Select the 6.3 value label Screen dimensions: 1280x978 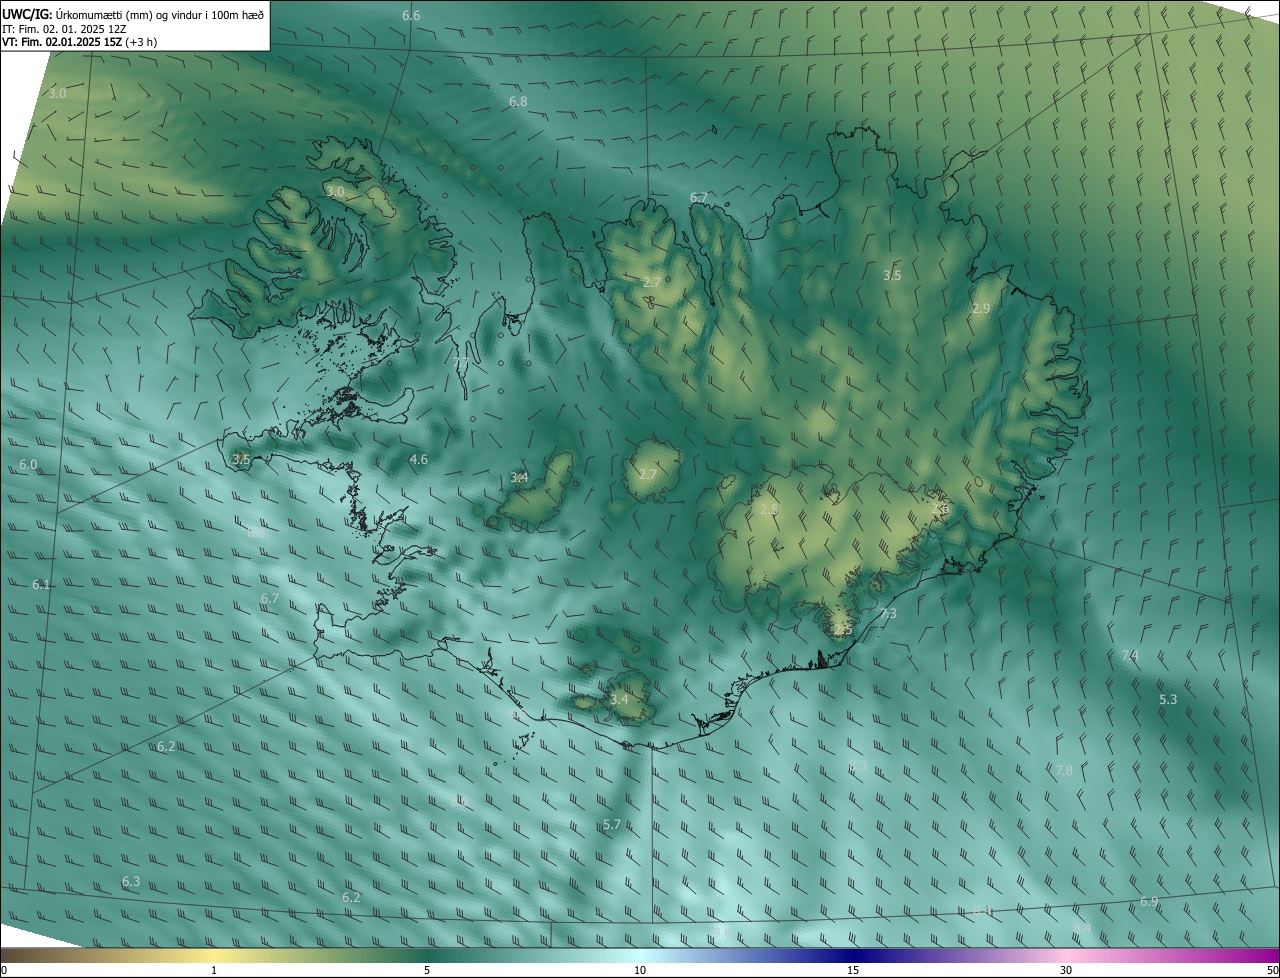click(131, 881)
